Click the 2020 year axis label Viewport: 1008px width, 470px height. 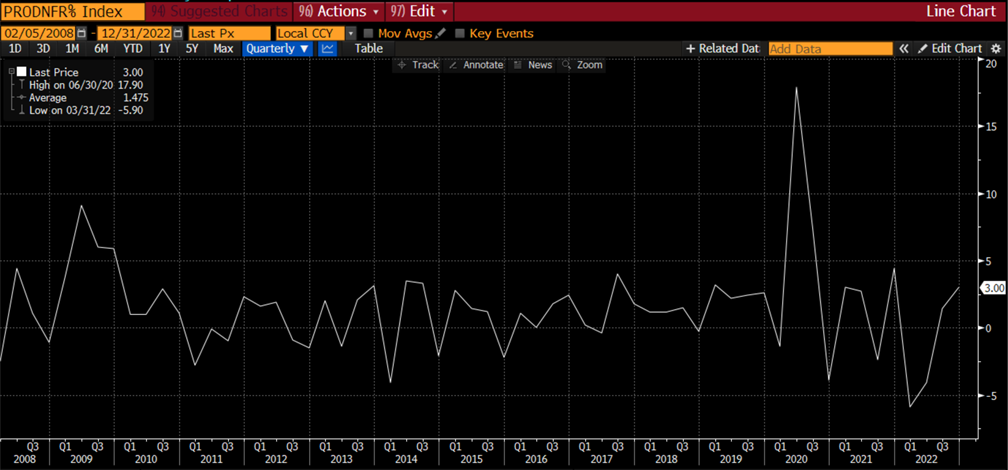(795, 459)
